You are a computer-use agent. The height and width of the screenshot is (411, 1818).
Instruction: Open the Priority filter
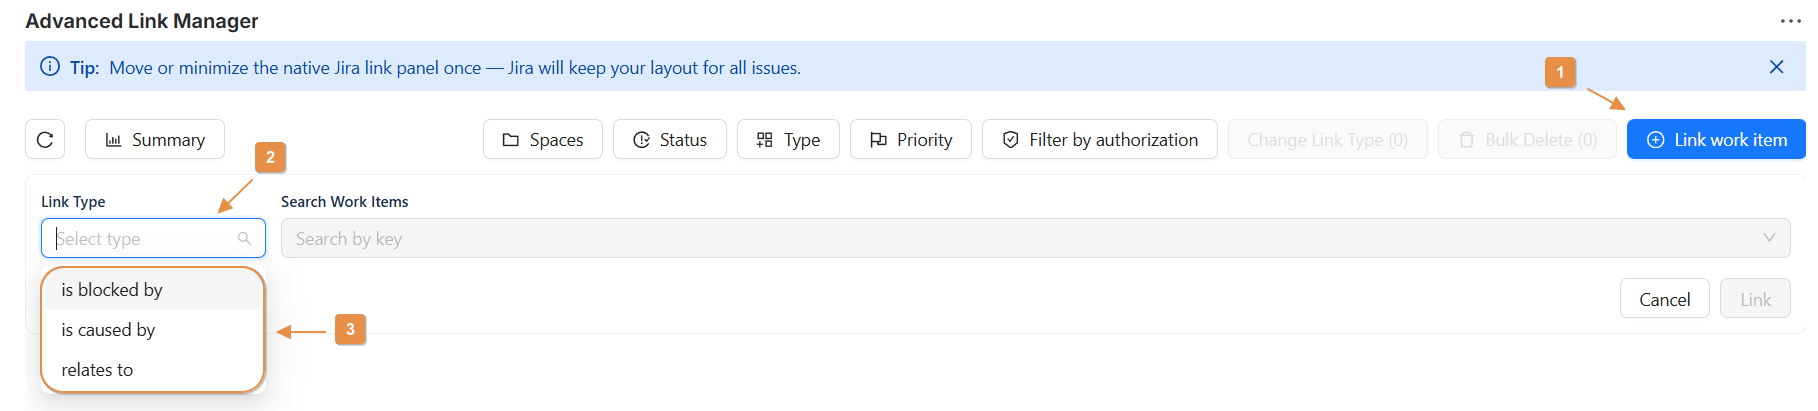910,140
